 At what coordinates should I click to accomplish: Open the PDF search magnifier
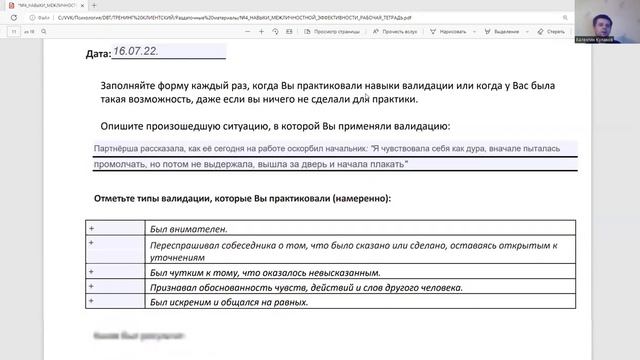(x=44, y=31)
